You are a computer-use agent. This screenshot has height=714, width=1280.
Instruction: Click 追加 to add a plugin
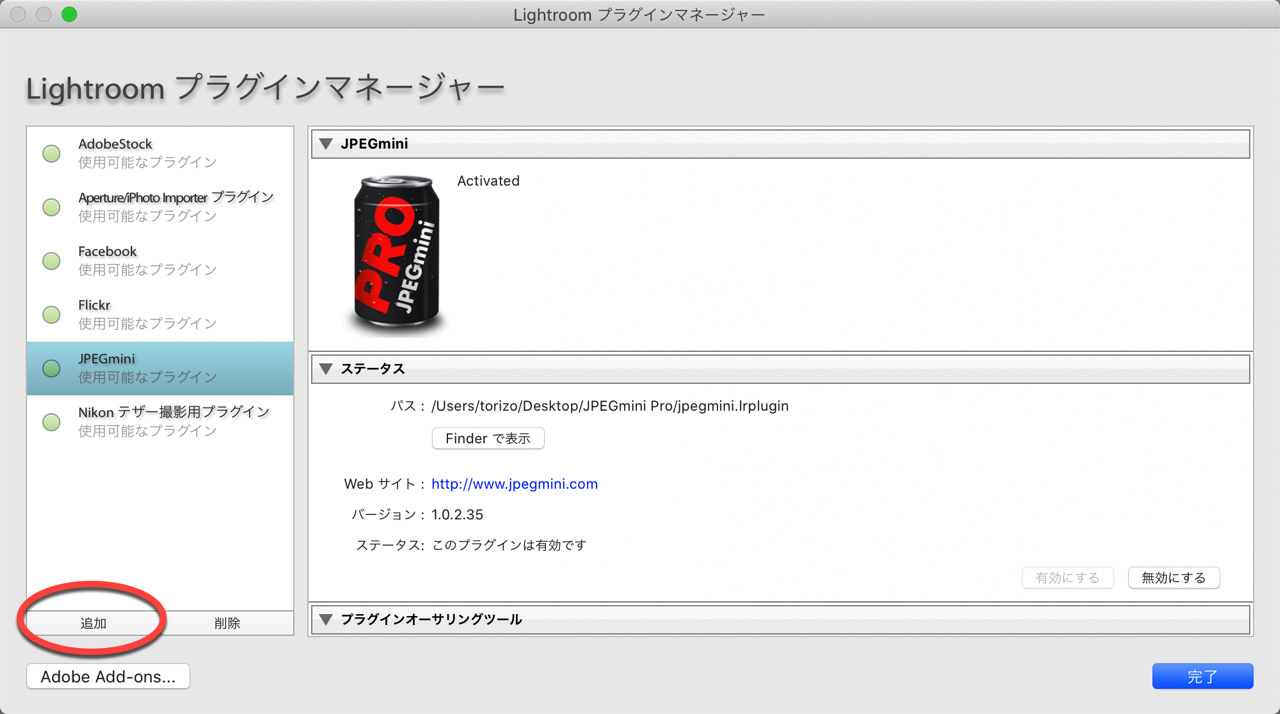coord(93,623)
